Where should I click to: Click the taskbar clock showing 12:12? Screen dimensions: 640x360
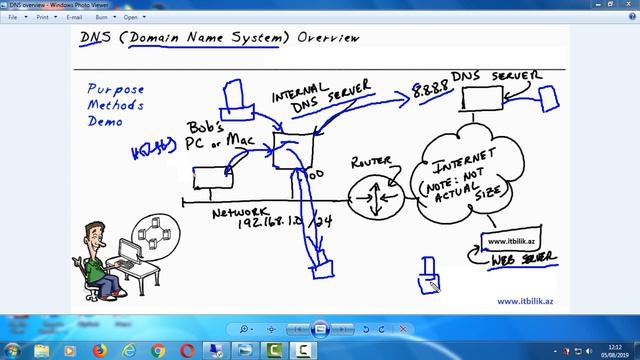614,351
